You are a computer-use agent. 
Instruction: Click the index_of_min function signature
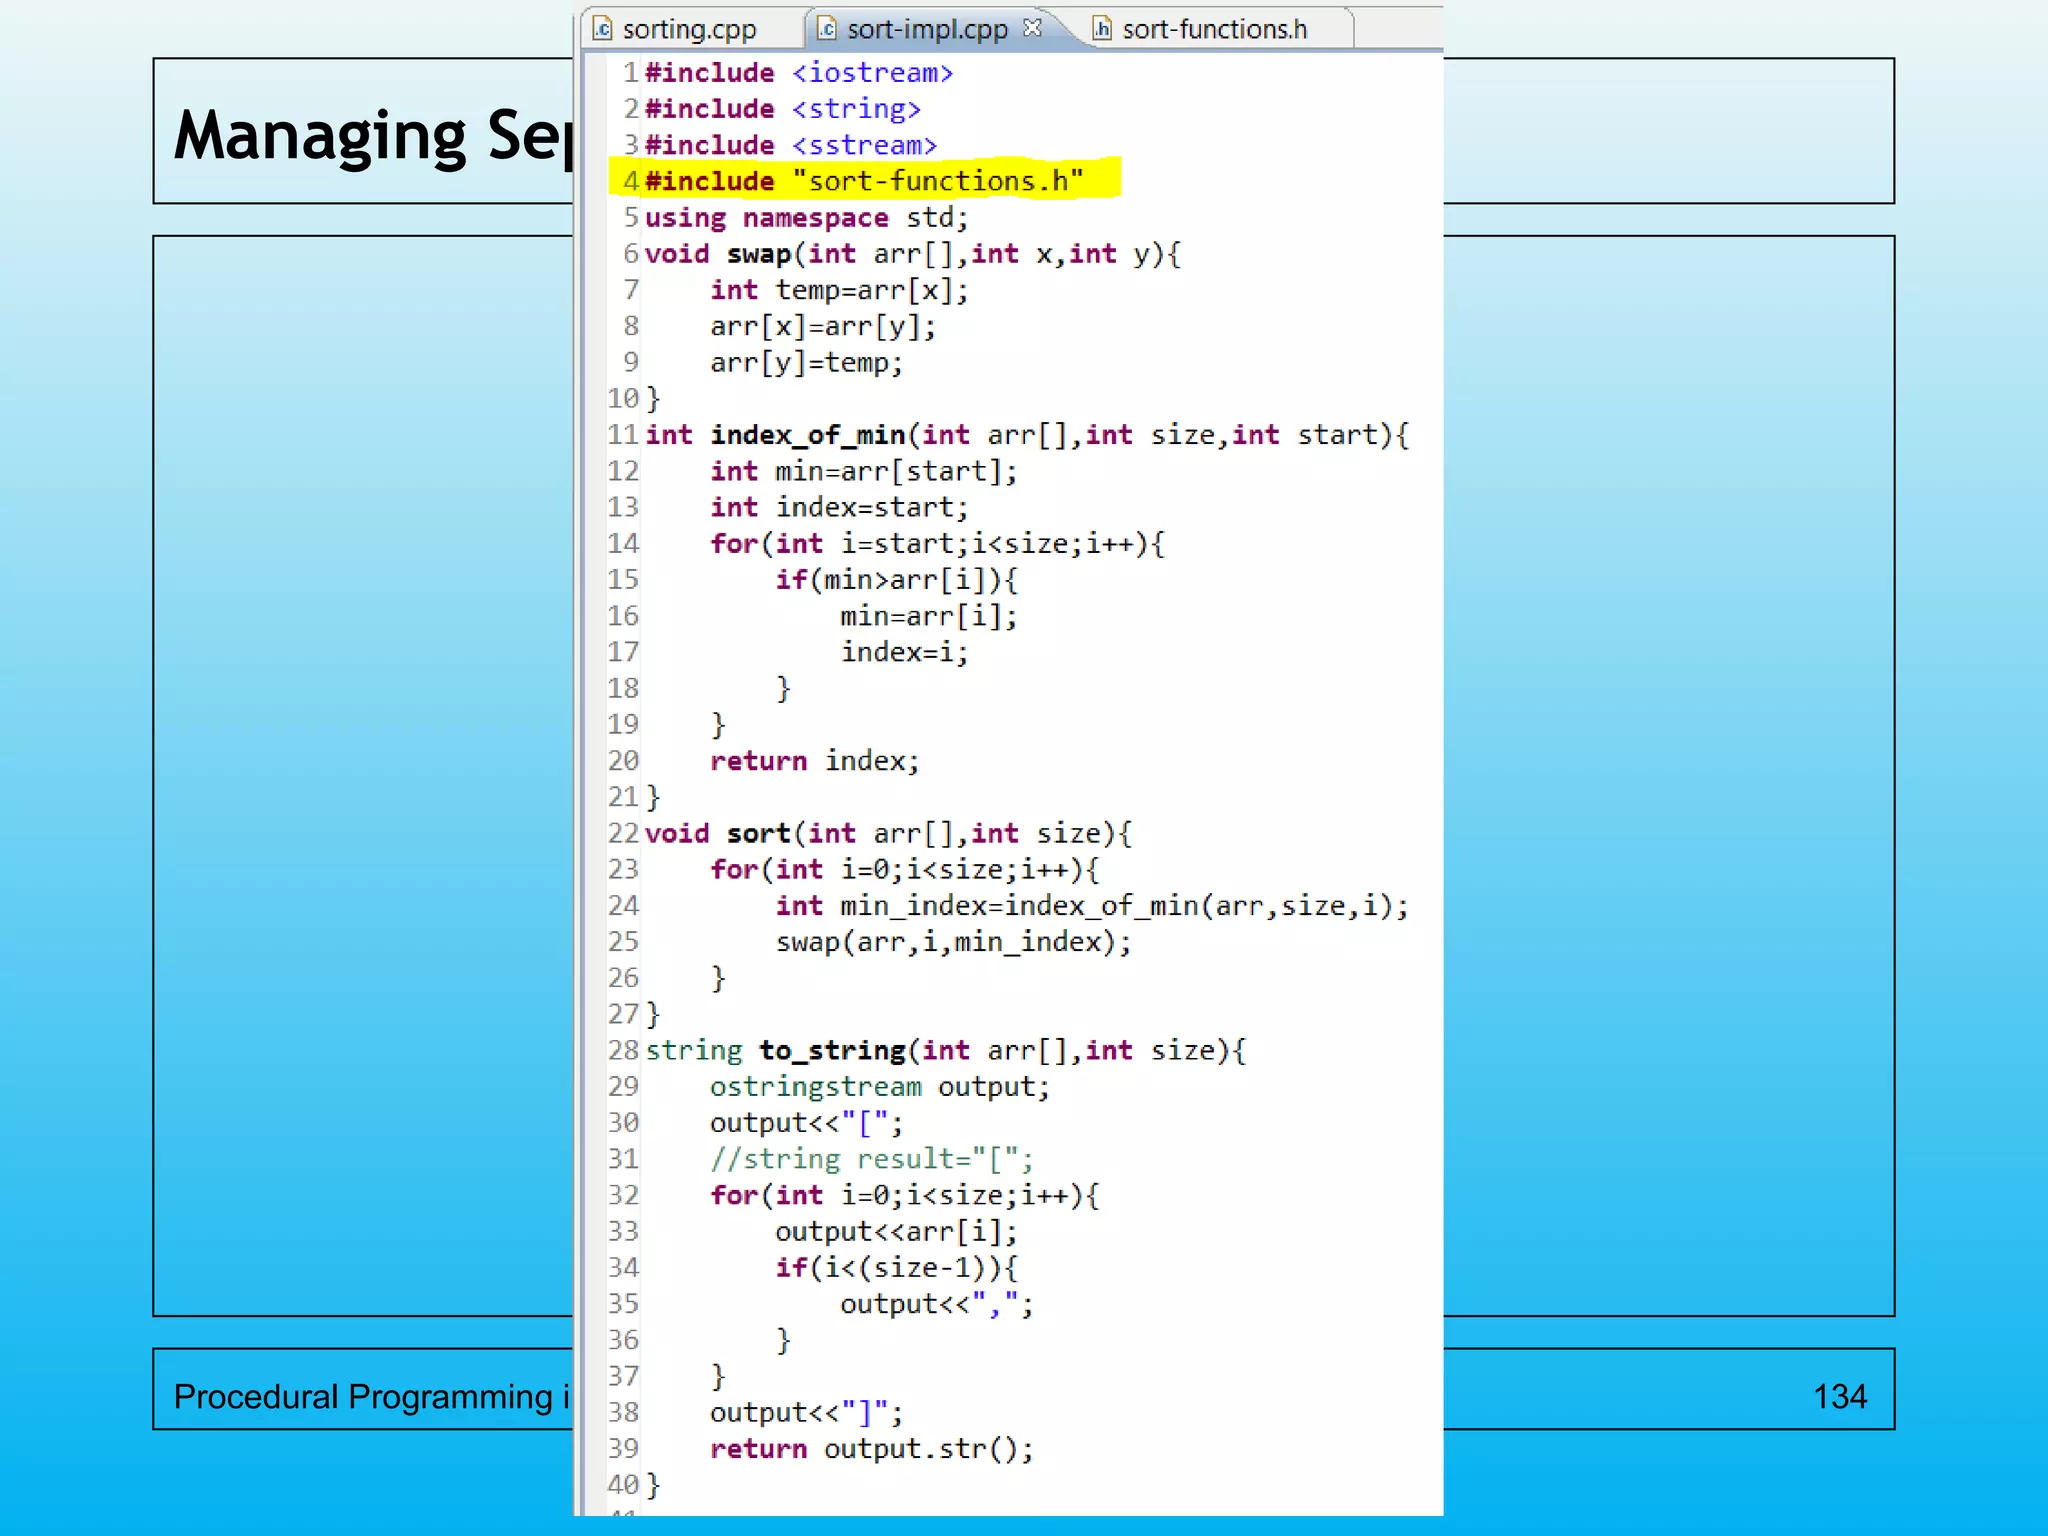(1027, 435)
